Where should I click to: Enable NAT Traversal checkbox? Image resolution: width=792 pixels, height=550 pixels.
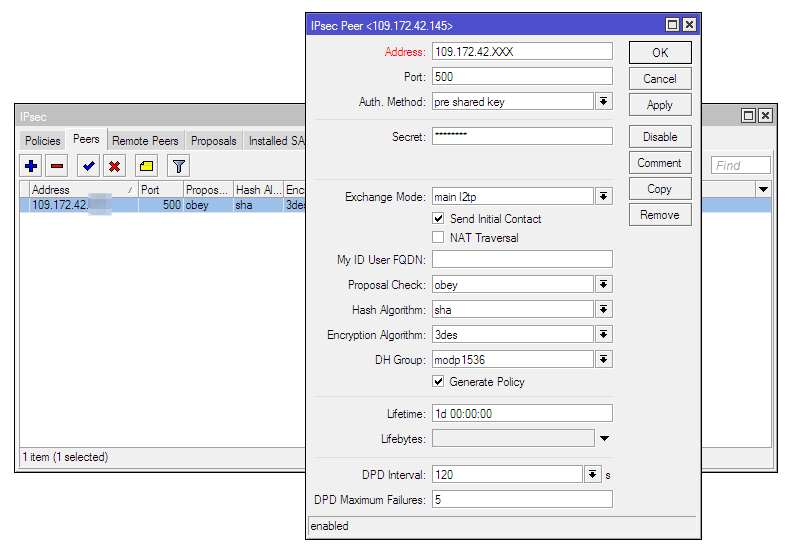click(438, 237)
